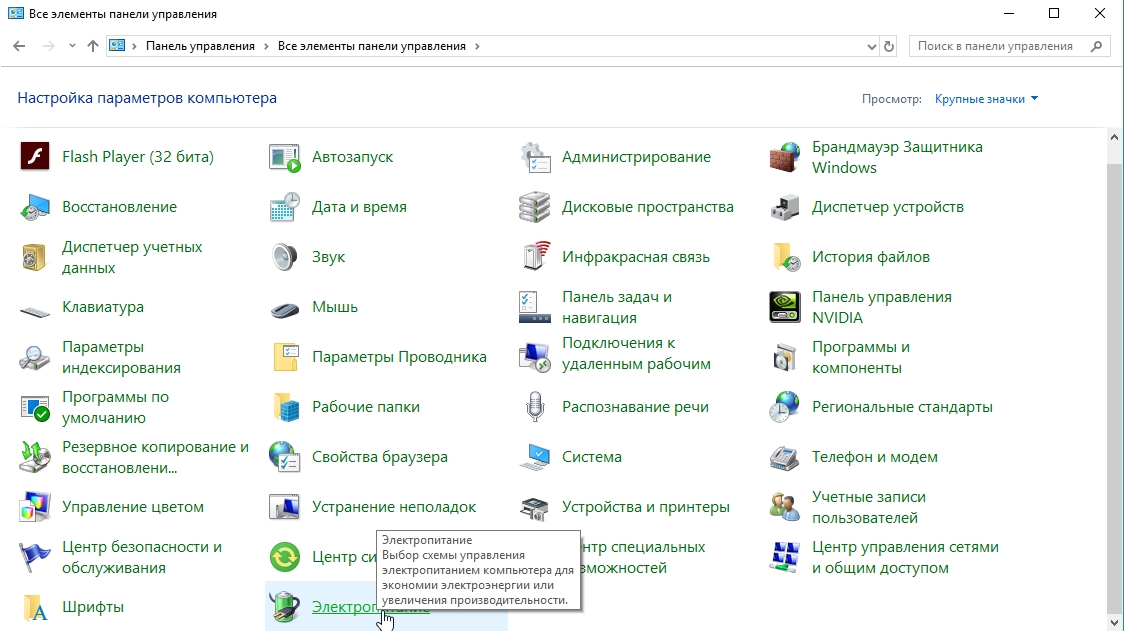Open the Клавиатура keyboard icon
Viewport: 1124px width, 631px height.
[34, 310]
